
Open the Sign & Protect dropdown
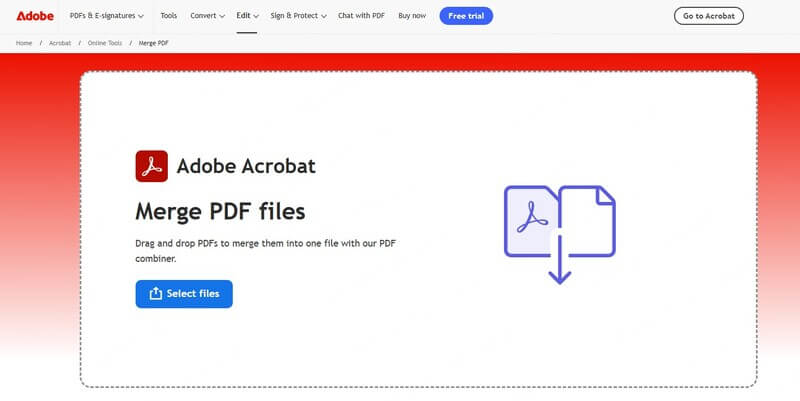298,16
